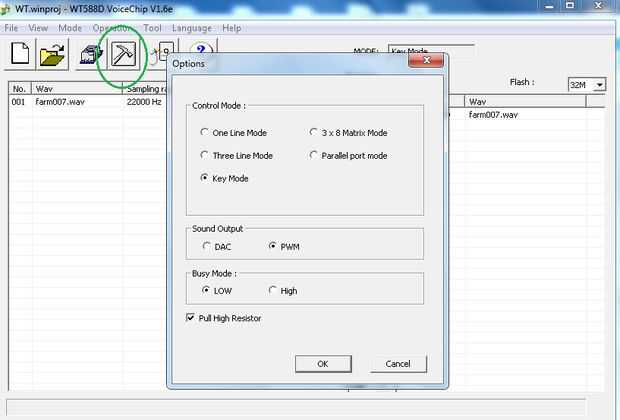Close the Options dialog with X

tap(426, 60)
